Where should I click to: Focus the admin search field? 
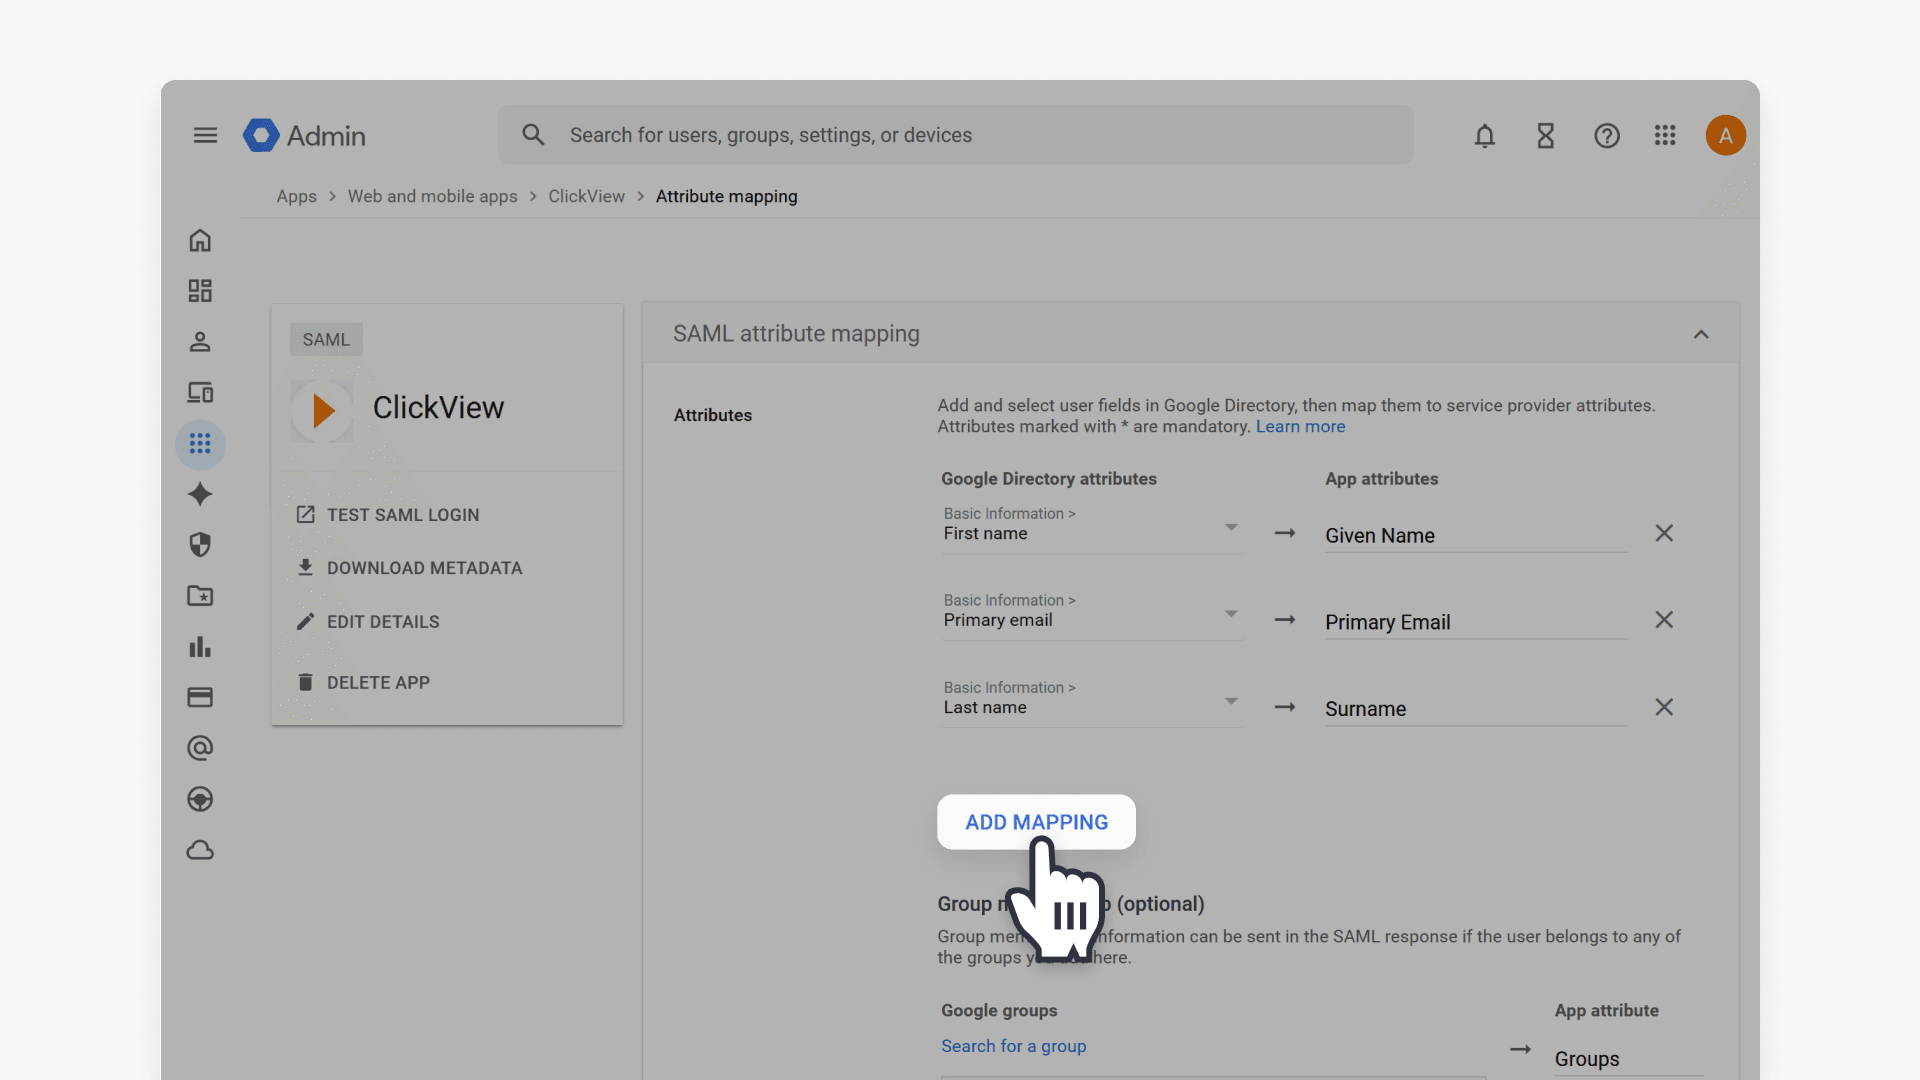click(x=956, y=135)
